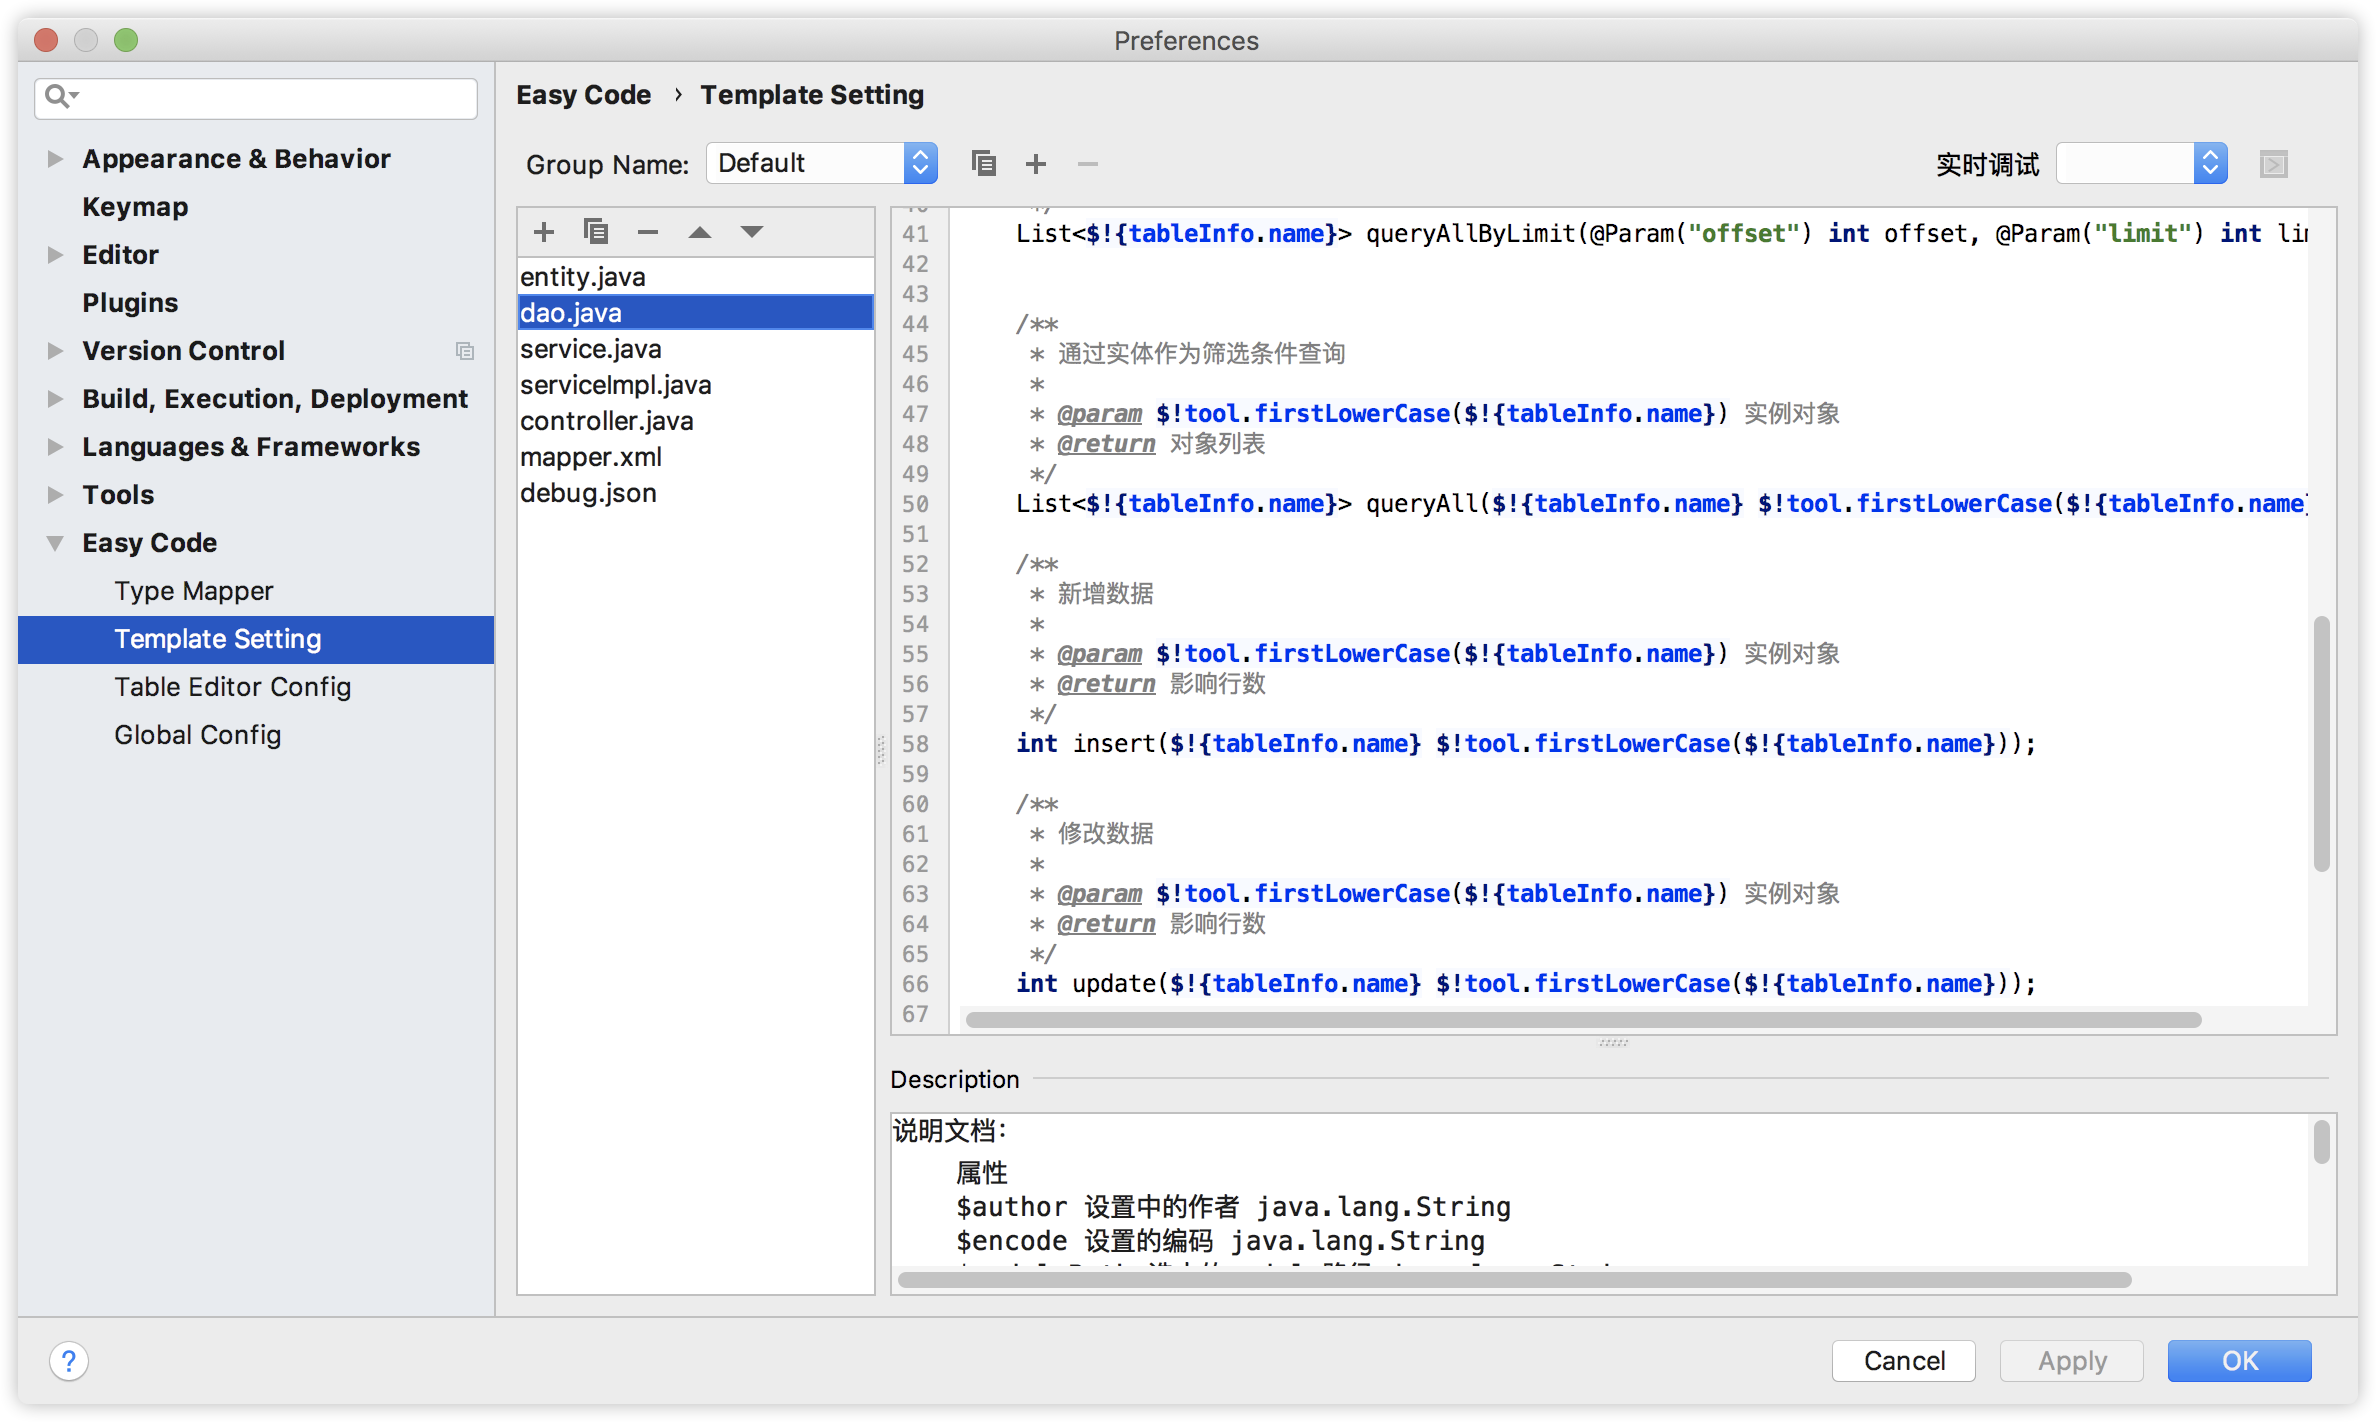Expand the Easy Code settings section
Screen dimensions: 2376x1422
(x=58, y=542)
